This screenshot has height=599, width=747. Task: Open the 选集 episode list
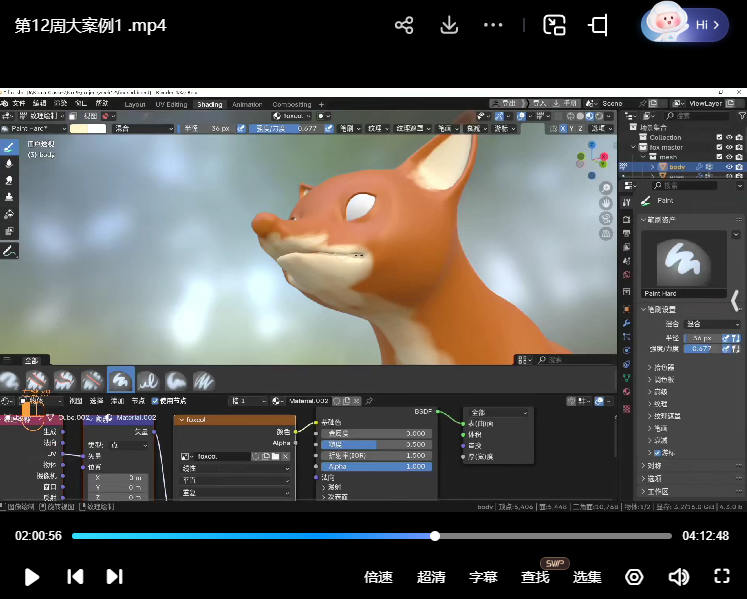pyautogui.click(x=587, y=577)
